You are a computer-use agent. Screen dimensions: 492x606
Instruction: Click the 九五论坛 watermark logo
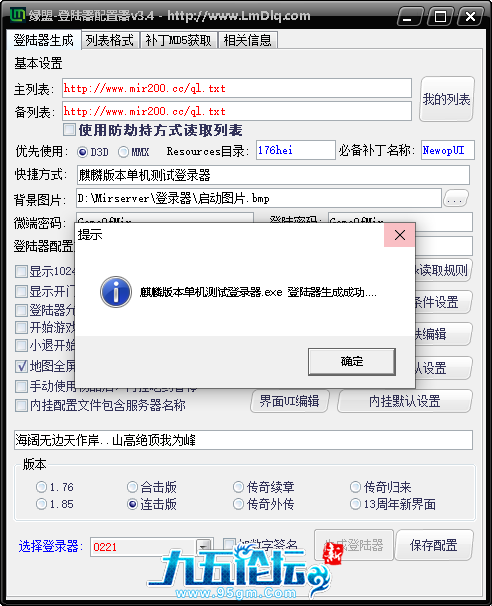point(240,574)
